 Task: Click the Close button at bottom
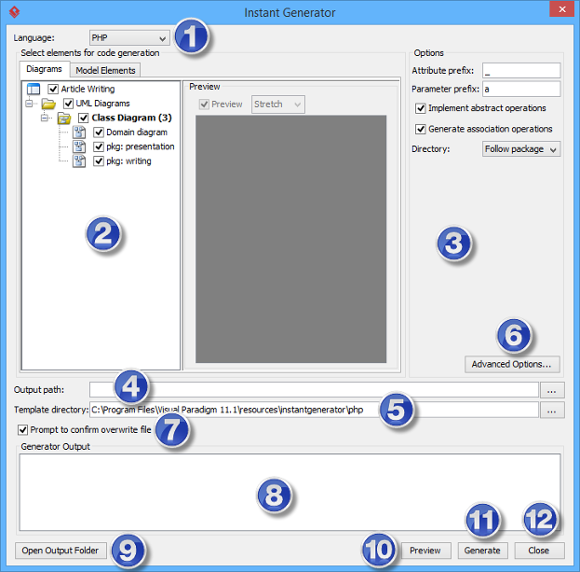click(x=539, y=551)
